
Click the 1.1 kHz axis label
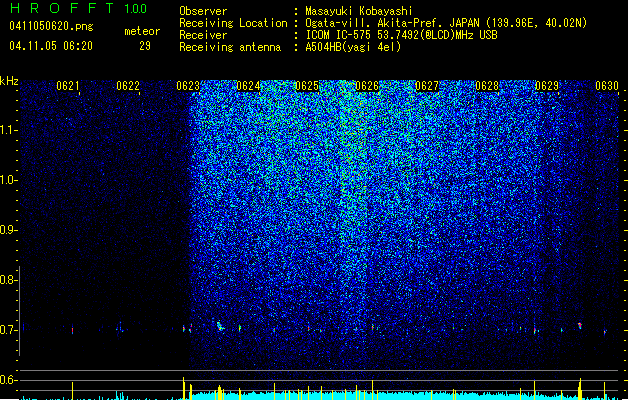(9, 130)
